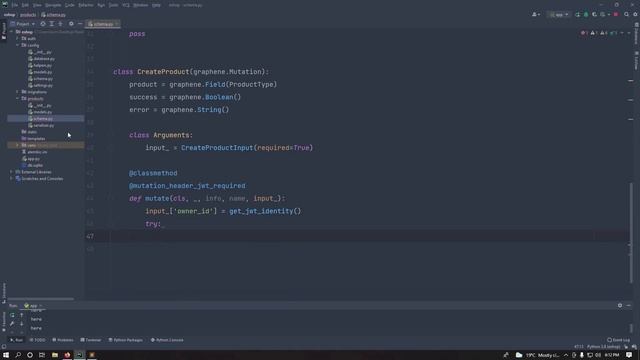Select helpers.py in config folder
Image resolution: width=640 pixels, height=360 pixels.
click(x=40, y=65)
